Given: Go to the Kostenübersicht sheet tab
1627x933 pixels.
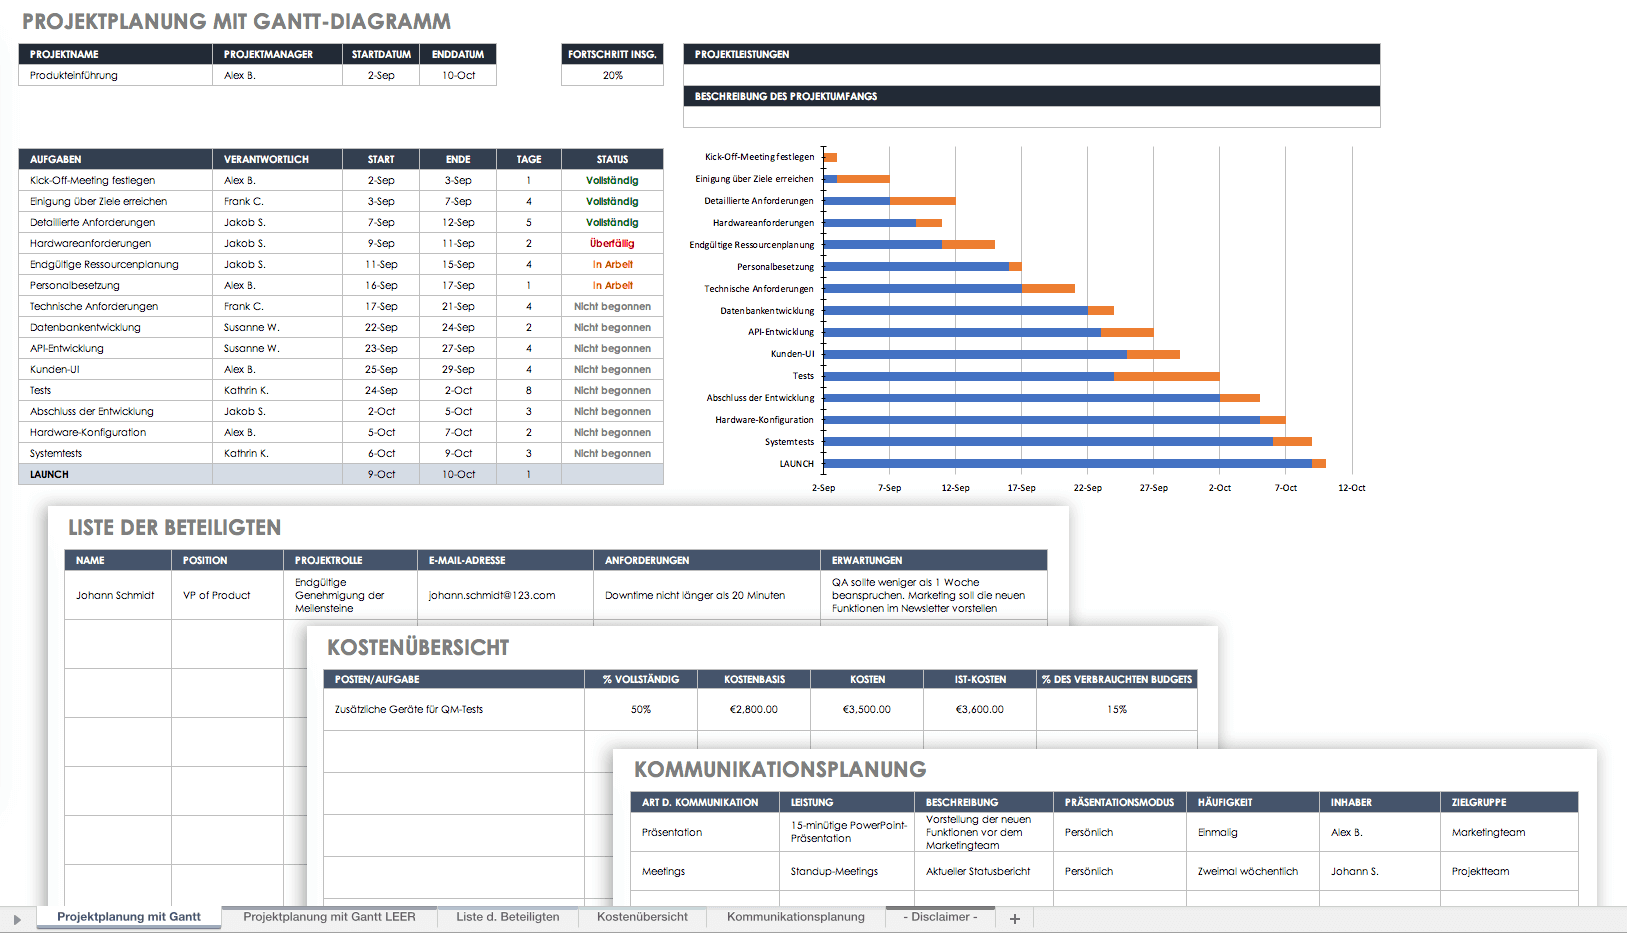Looking at the screenshot, I should (642, 917).
